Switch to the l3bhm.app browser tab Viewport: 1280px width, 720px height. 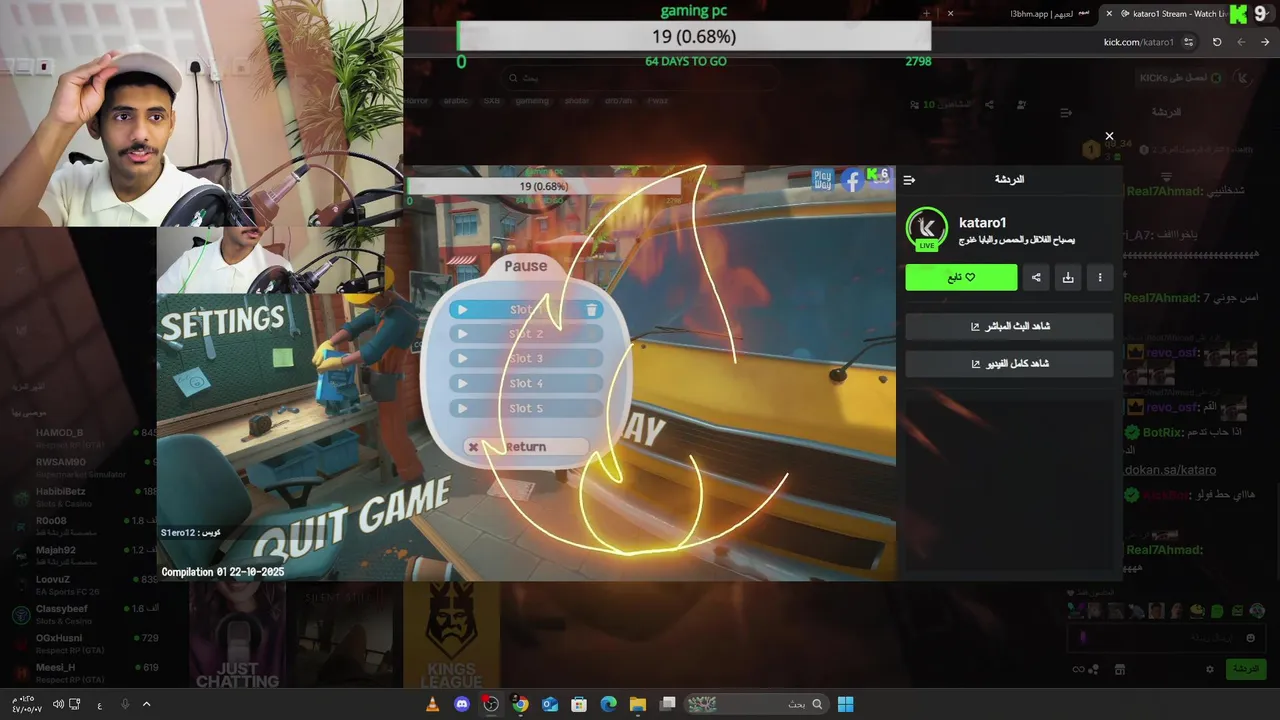pyautogui.click(x=1048, y=14)
